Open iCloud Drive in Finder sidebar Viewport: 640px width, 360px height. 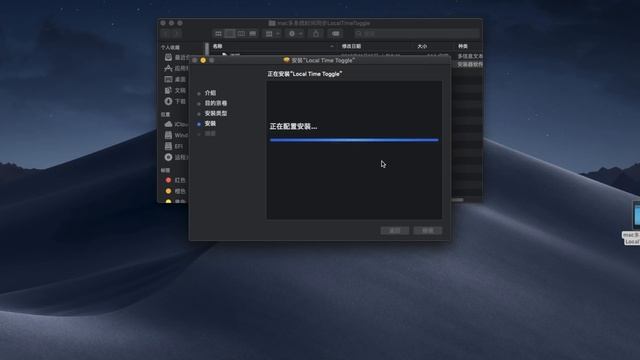tap(176, 124)
